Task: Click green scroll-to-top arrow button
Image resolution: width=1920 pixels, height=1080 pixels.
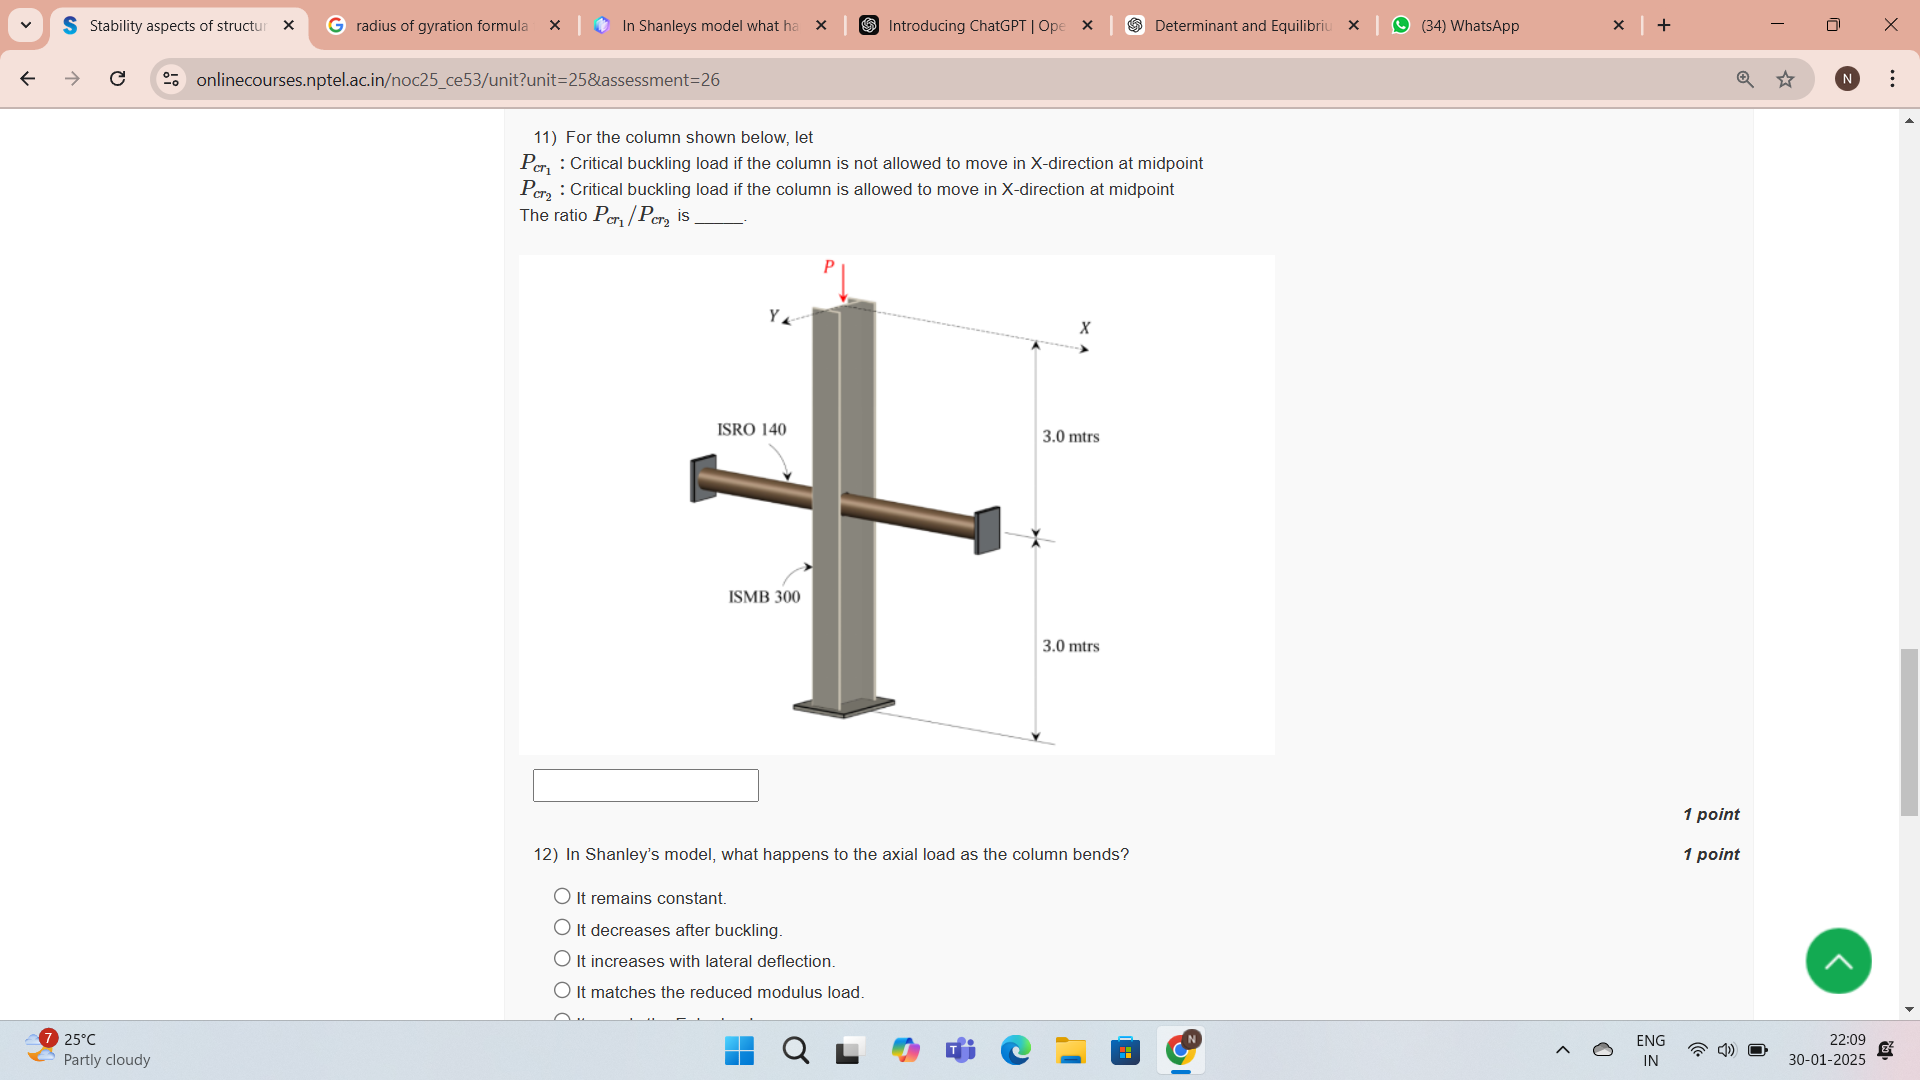Action: [1838, 961]
